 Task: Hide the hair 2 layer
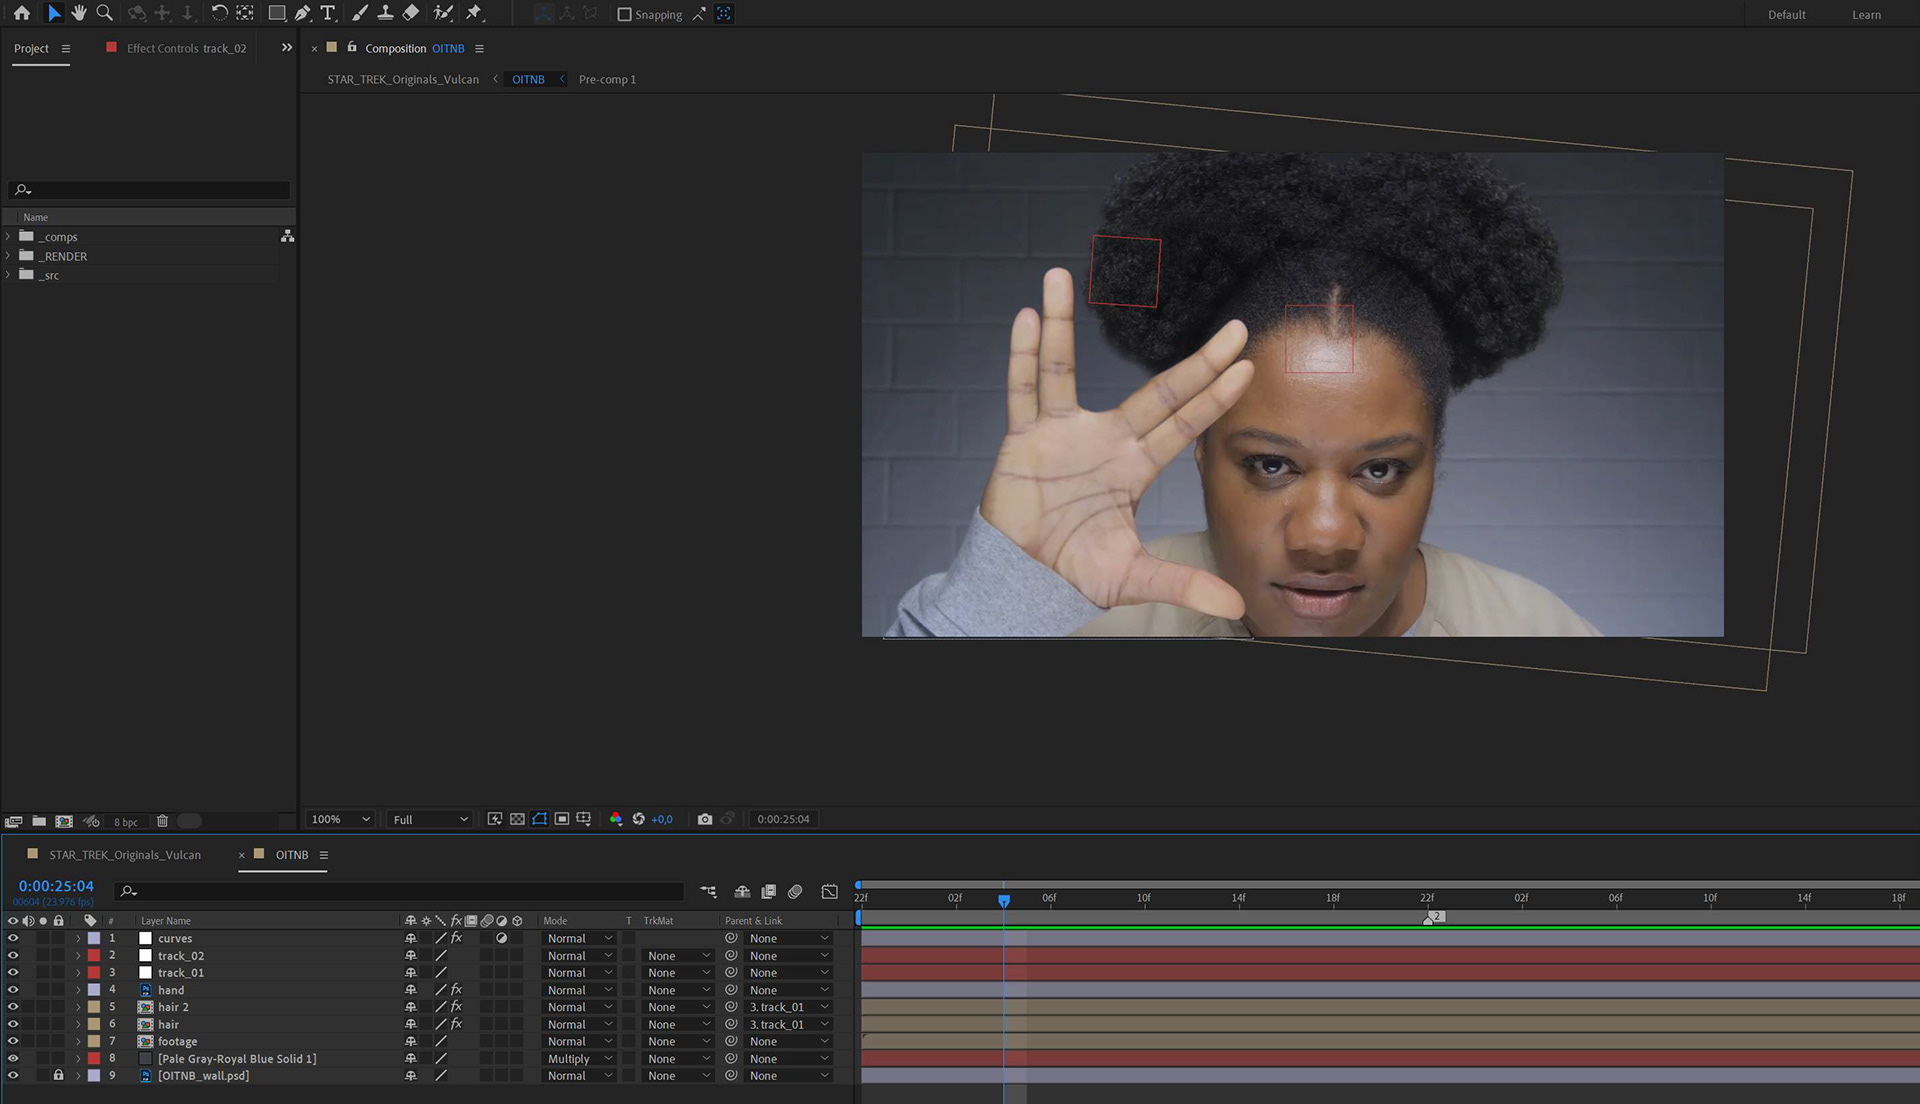(x=13, y=1007)
